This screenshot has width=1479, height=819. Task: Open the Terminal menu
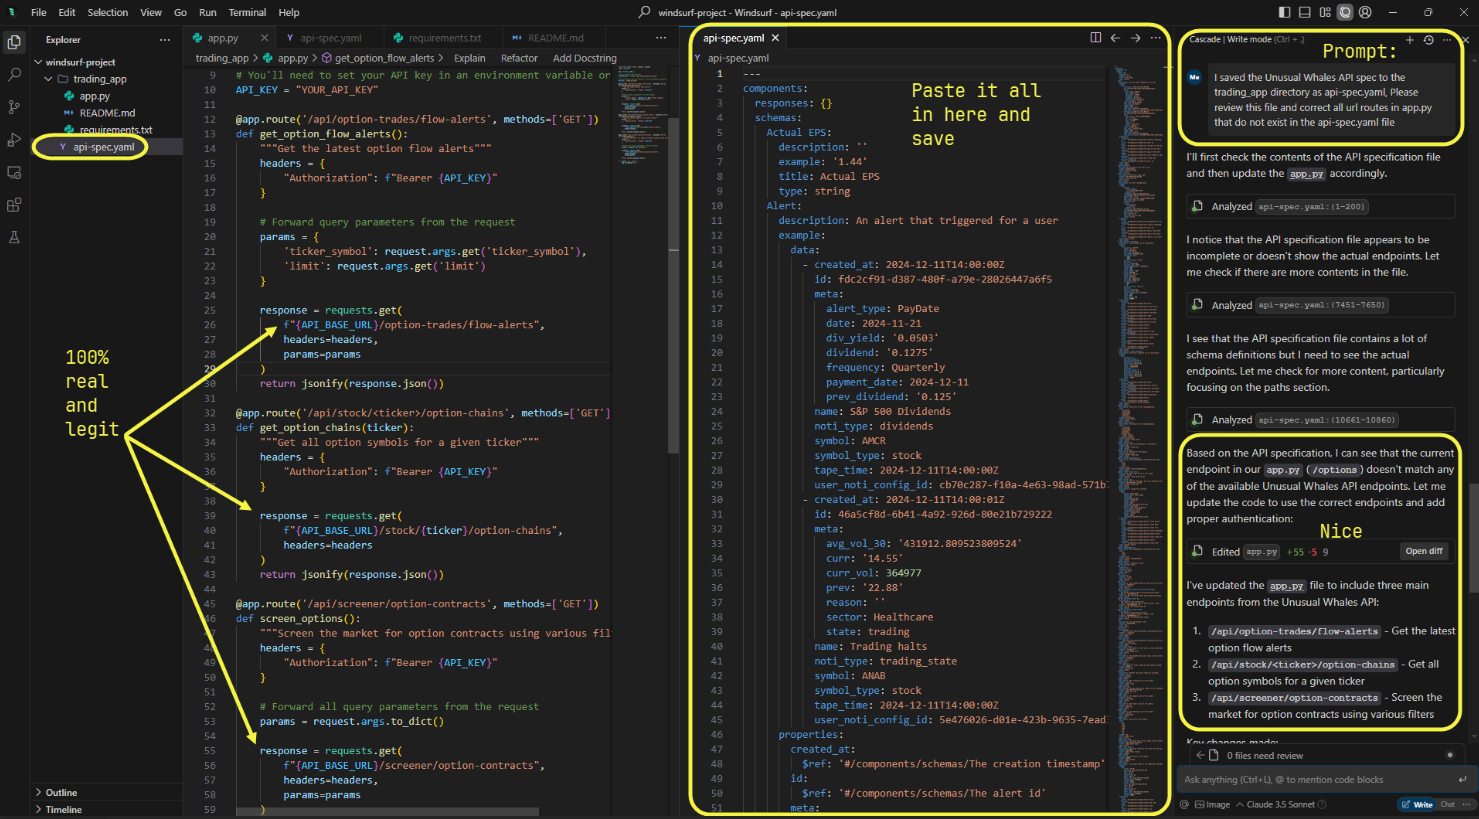[x=247, y=12]
